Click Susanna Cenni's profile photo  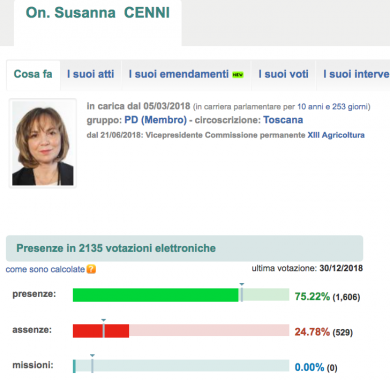pyautogui.click(x=43, y=143)
